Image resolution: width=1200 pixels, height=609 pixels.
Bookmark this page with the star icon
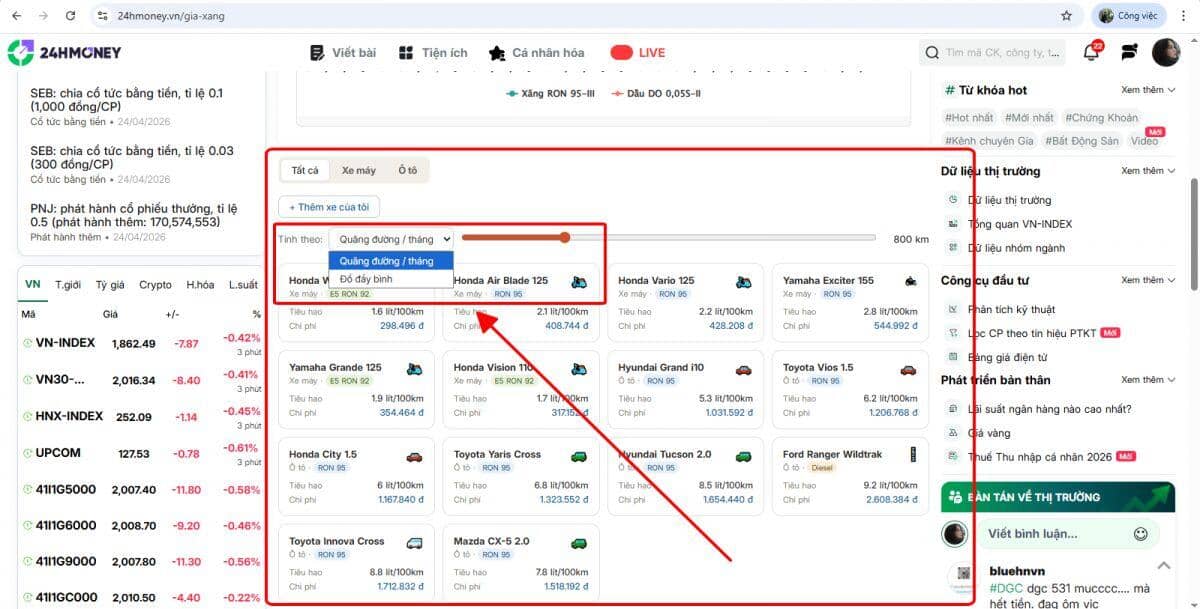(1066, 16)
